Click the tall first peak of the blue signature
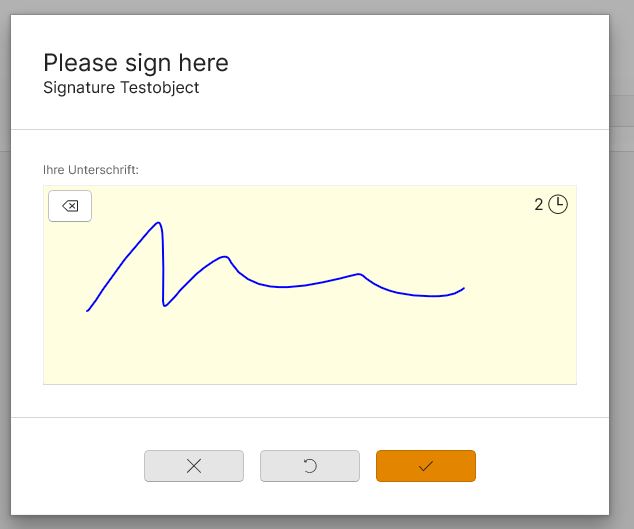The width and height of the screenshot is (634, 529). [x=158, y=224]
